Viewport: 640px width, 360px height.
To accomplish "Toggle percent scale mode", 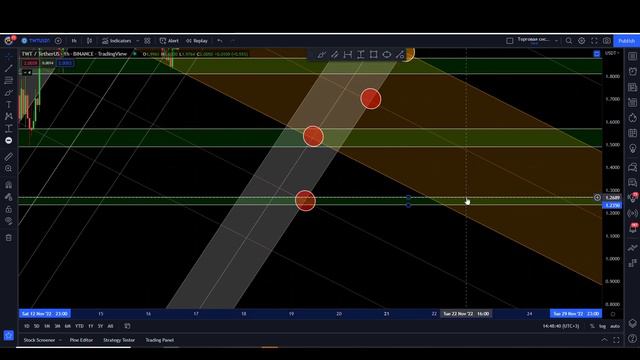I will coord(592,326).
